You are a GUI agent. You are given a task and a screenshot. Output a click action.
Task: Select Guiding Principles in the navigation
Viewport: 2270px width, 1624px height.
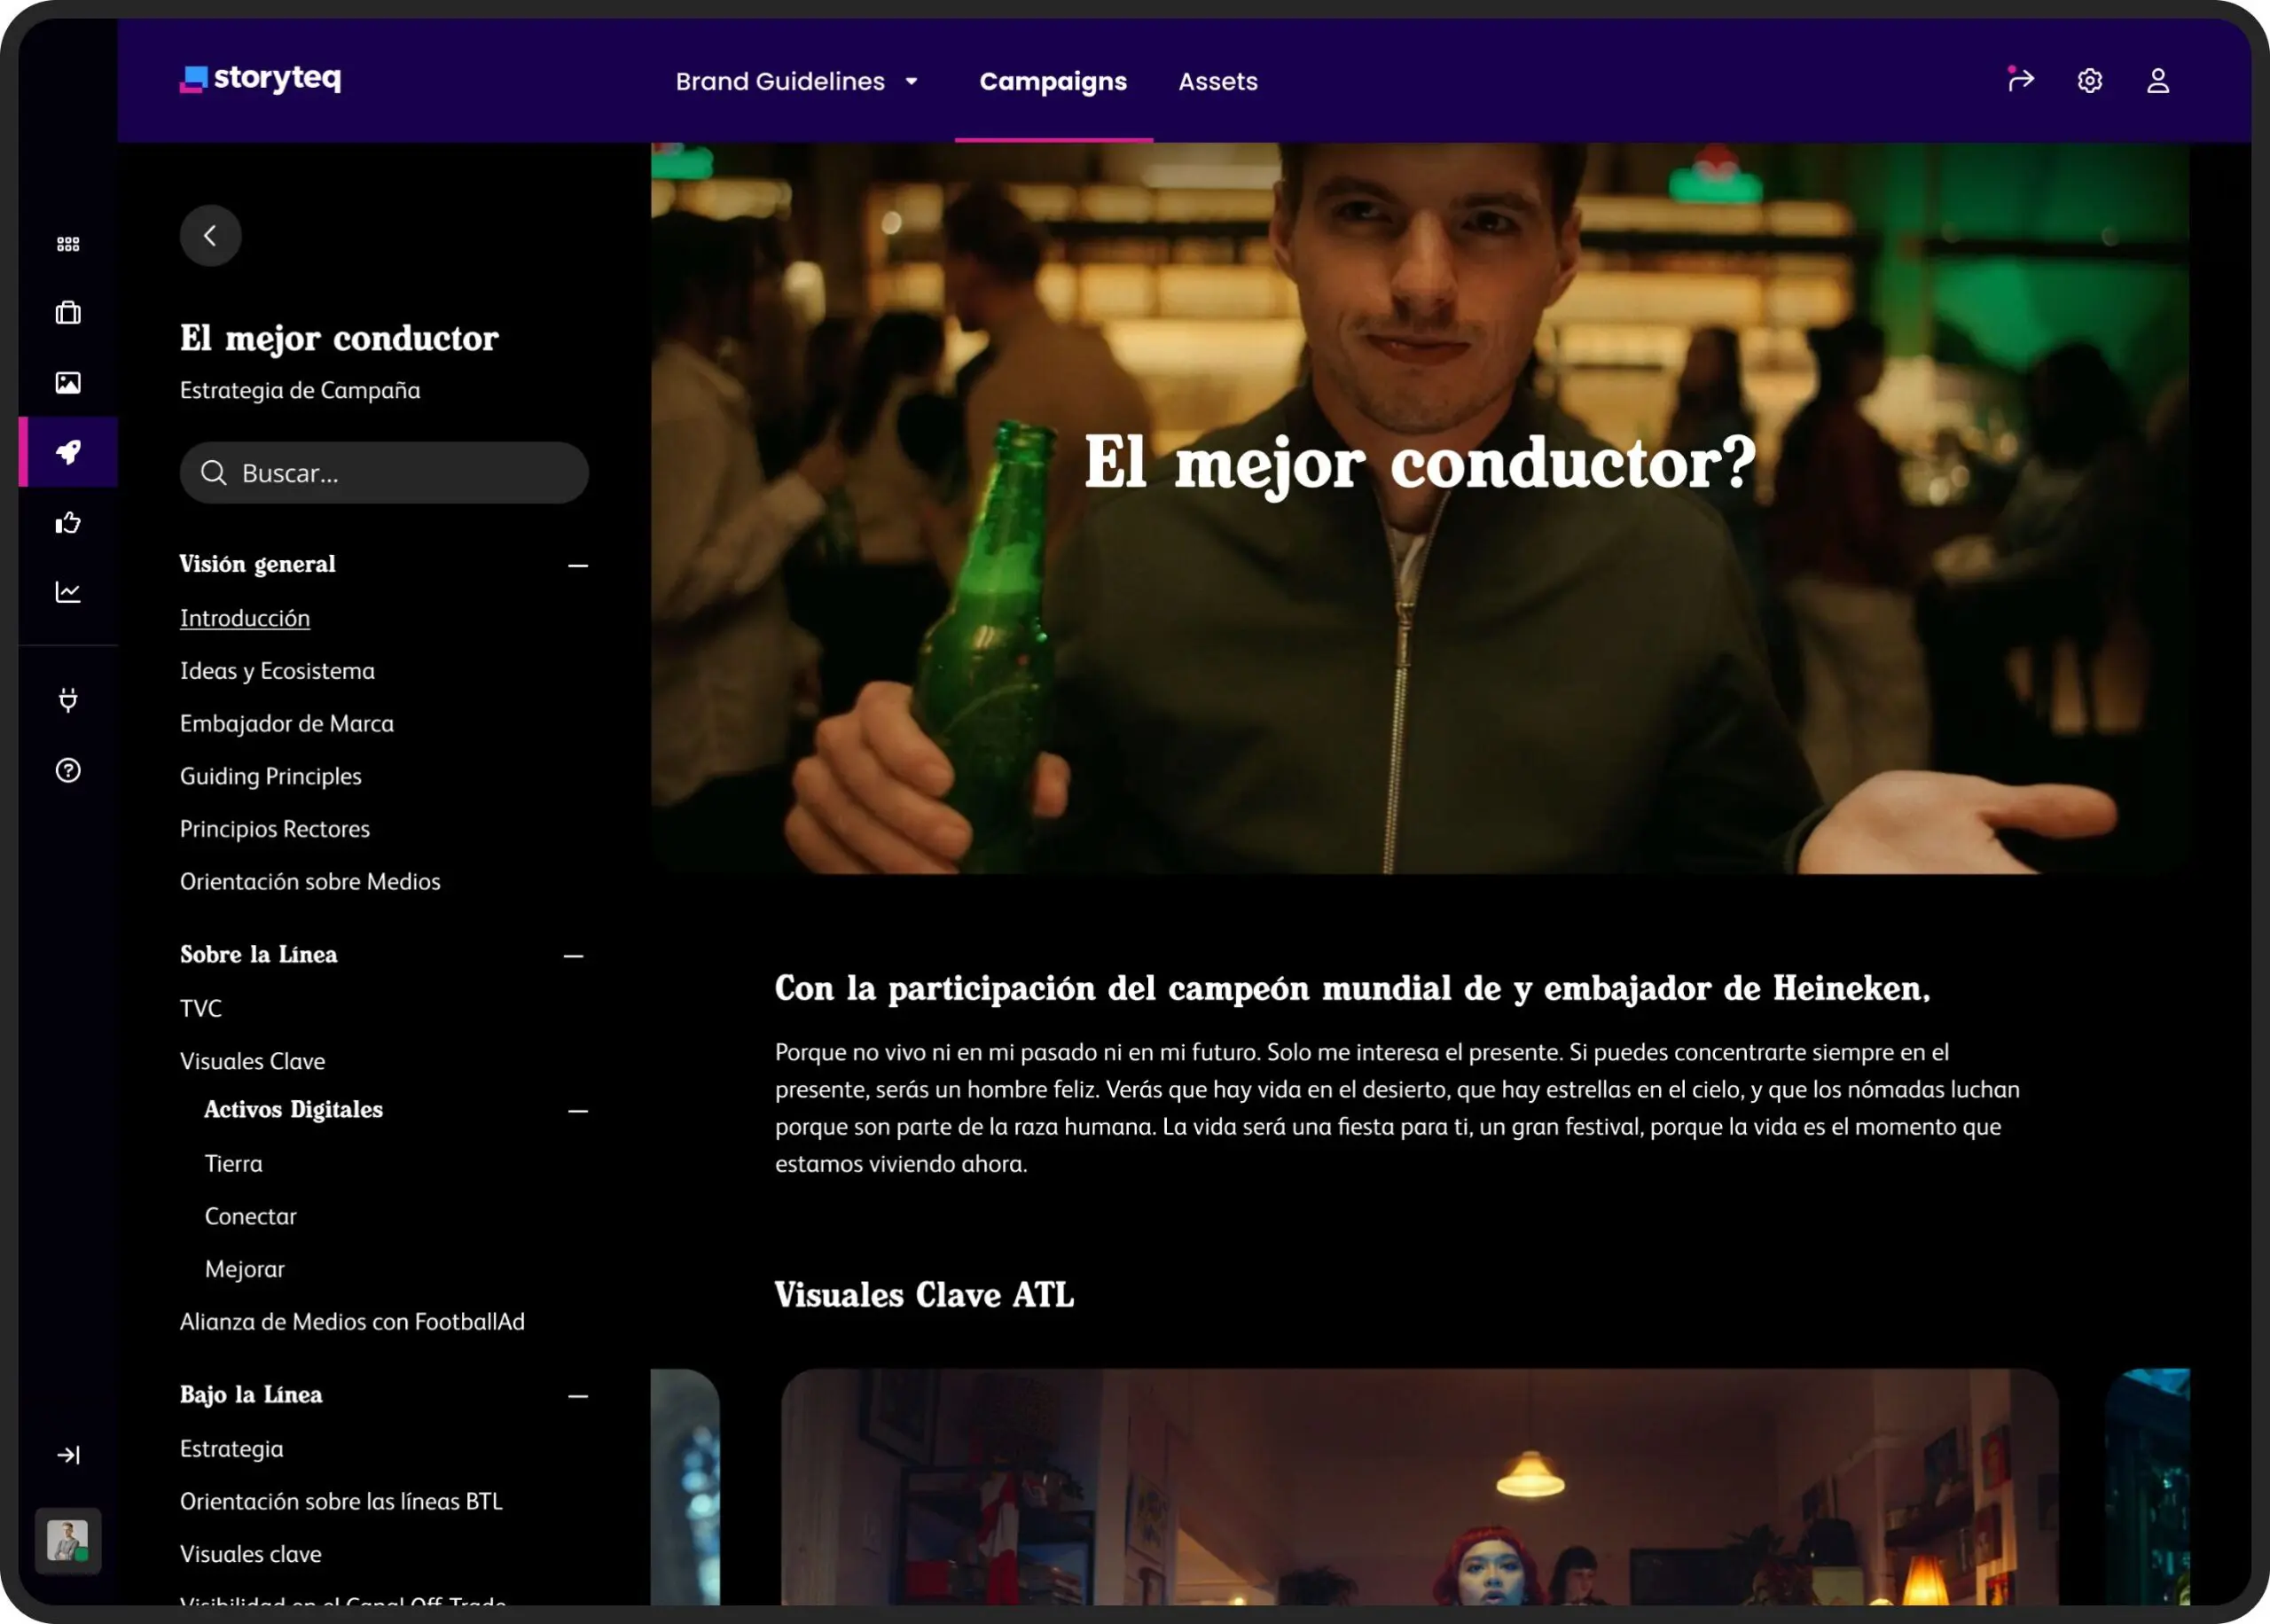coord(271,776)
